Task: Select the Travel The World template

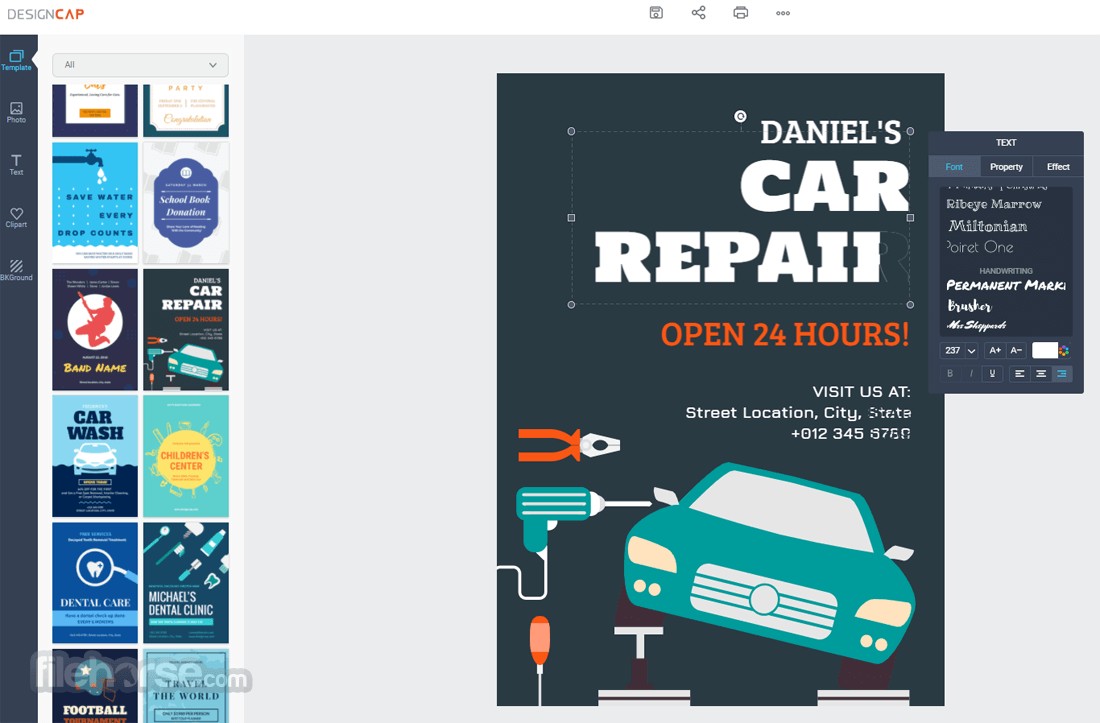Action: [186, 686]
